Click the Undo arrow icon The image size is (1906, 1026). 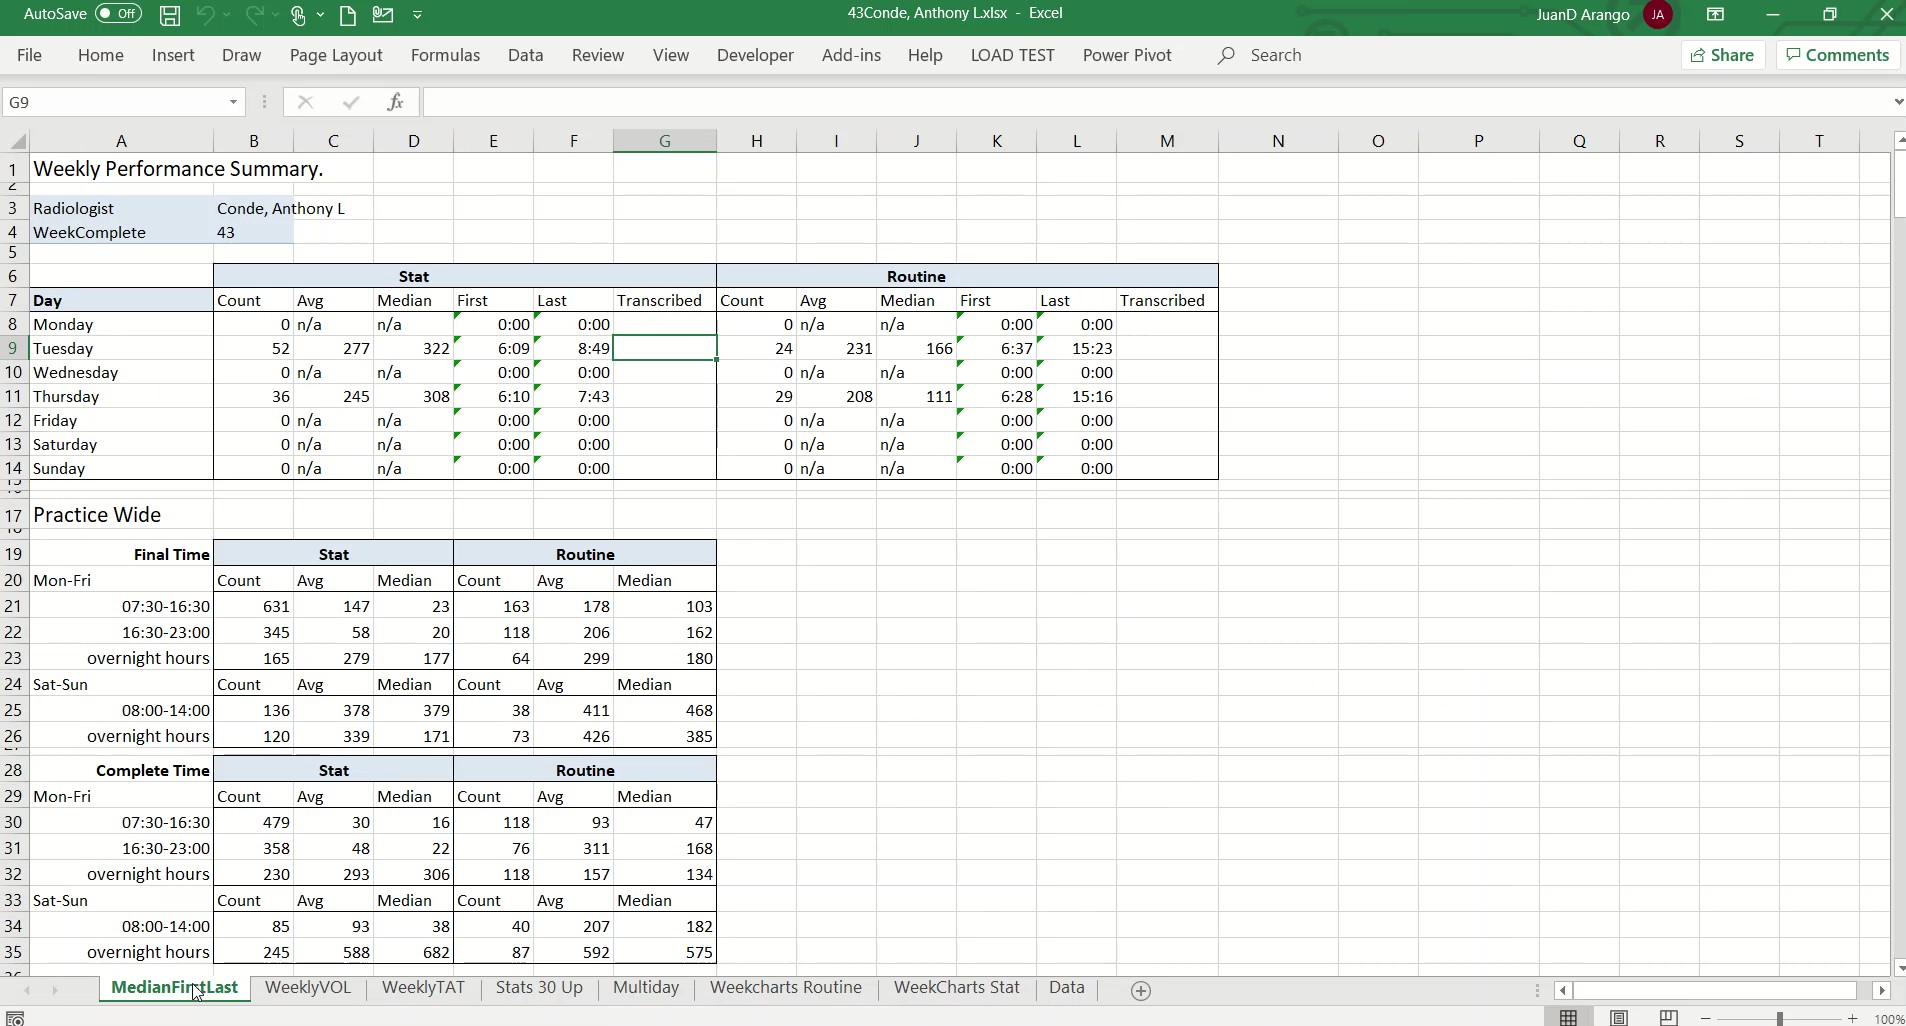(205, 15)
